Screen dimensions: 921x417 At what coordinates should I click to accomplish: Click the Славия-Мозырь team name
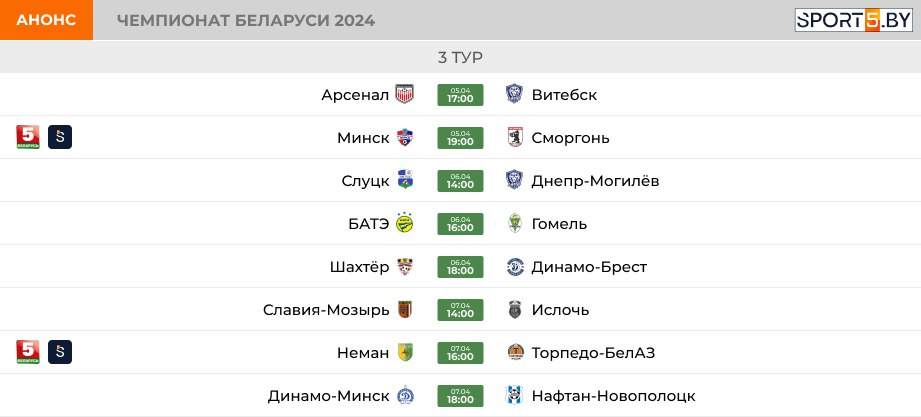click(326, 310)
